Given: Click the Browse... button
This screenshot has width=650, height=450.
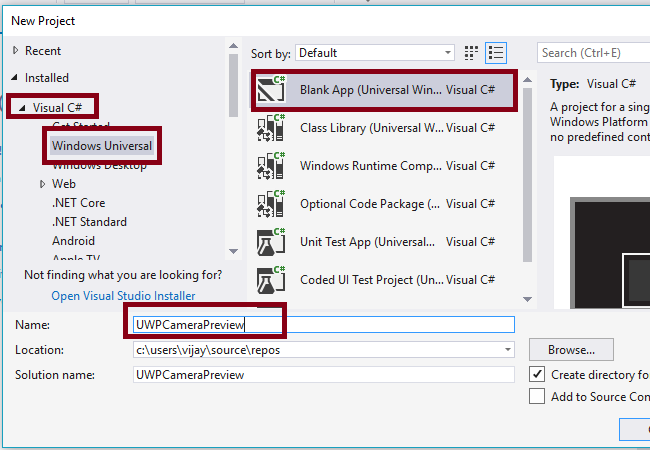Looking at the screenshot, I should pyautogui.click(x=571, y=350).
